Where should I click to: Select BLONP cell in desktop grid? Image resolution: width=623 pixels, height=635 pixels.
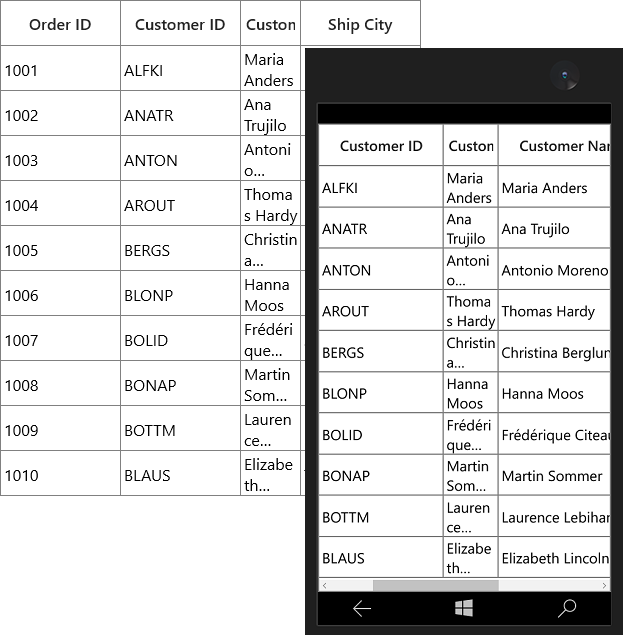(180, 293)
